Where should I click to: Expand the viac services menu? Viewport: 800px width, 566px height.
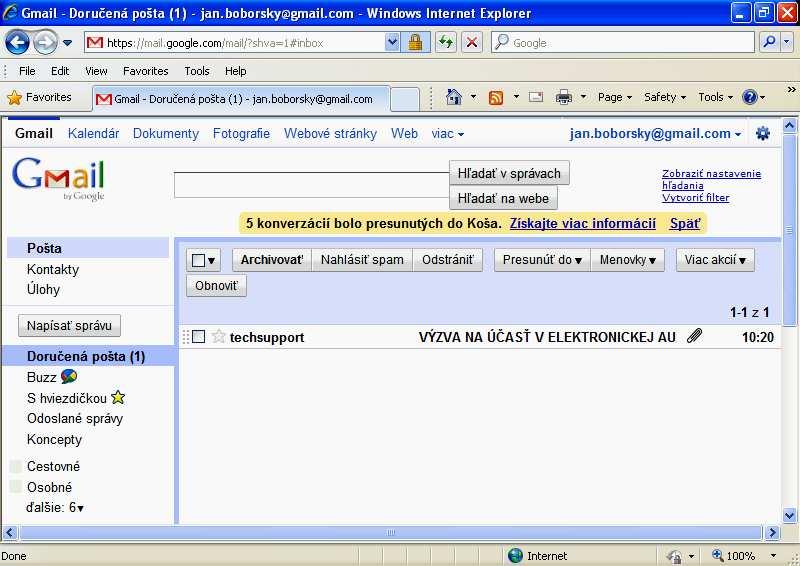coord(447,134)
